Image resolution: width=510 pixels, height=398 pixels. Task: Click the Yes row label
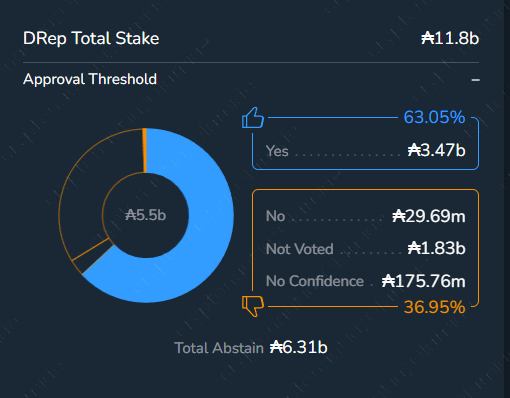277,151
